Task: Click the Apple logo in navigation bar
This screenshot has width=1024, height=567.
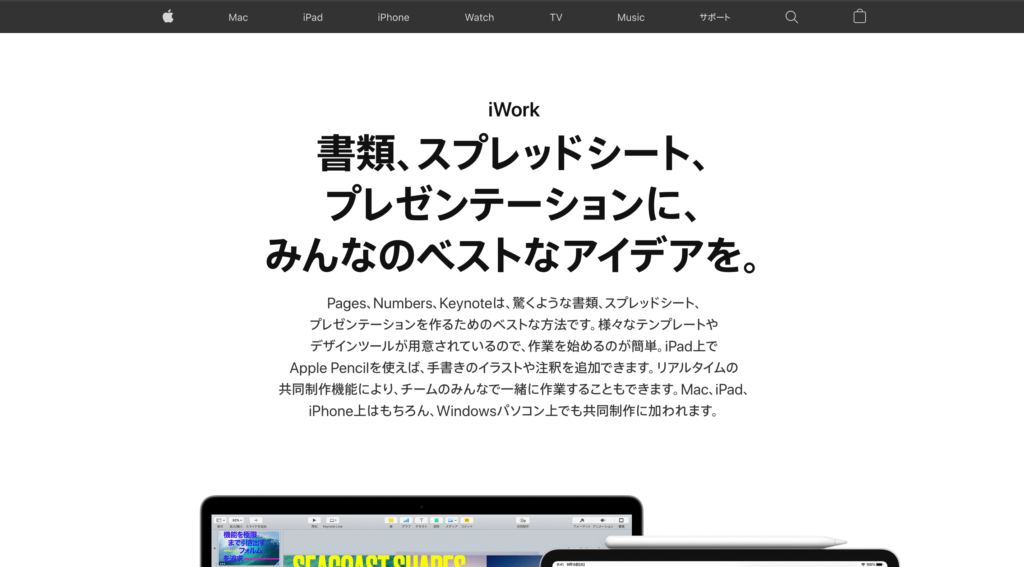Action: pos(168,16)
